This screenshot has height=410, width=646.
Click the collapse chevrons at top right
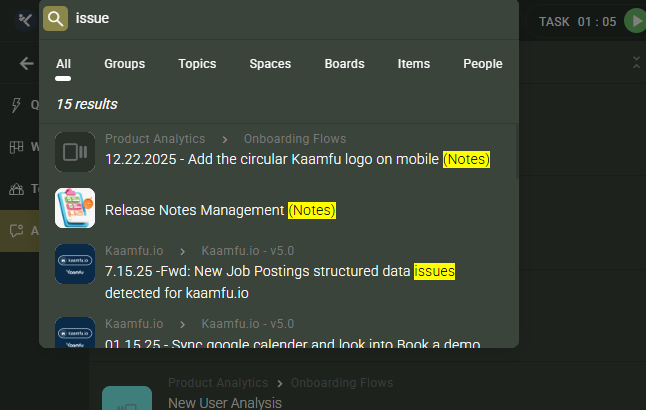(637, 63)
